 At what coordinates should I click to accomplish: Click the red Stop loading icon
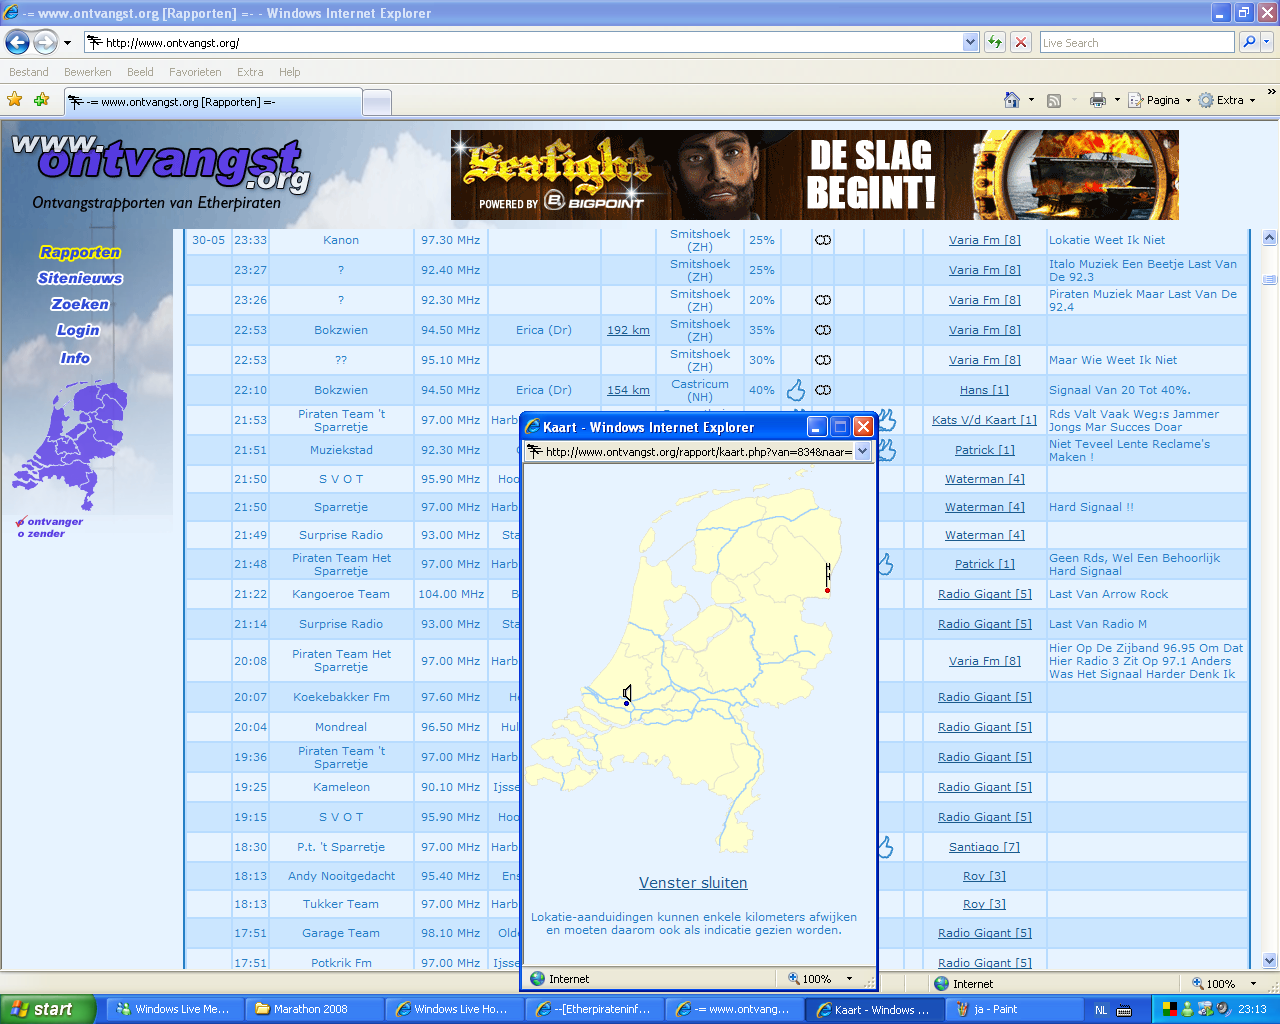(x=1020, y=42)
